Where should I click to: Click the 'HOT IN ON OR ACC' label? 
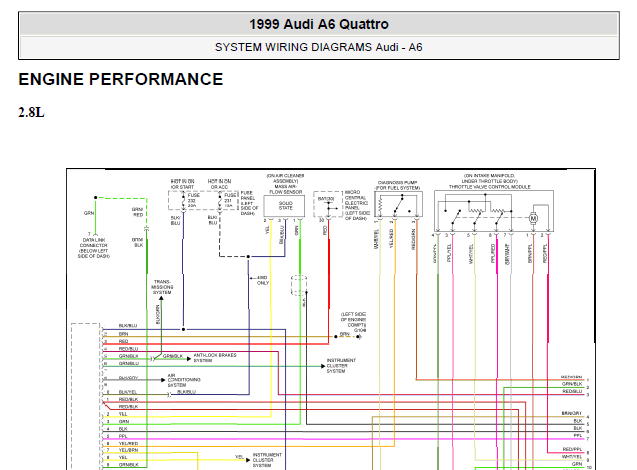219,184
